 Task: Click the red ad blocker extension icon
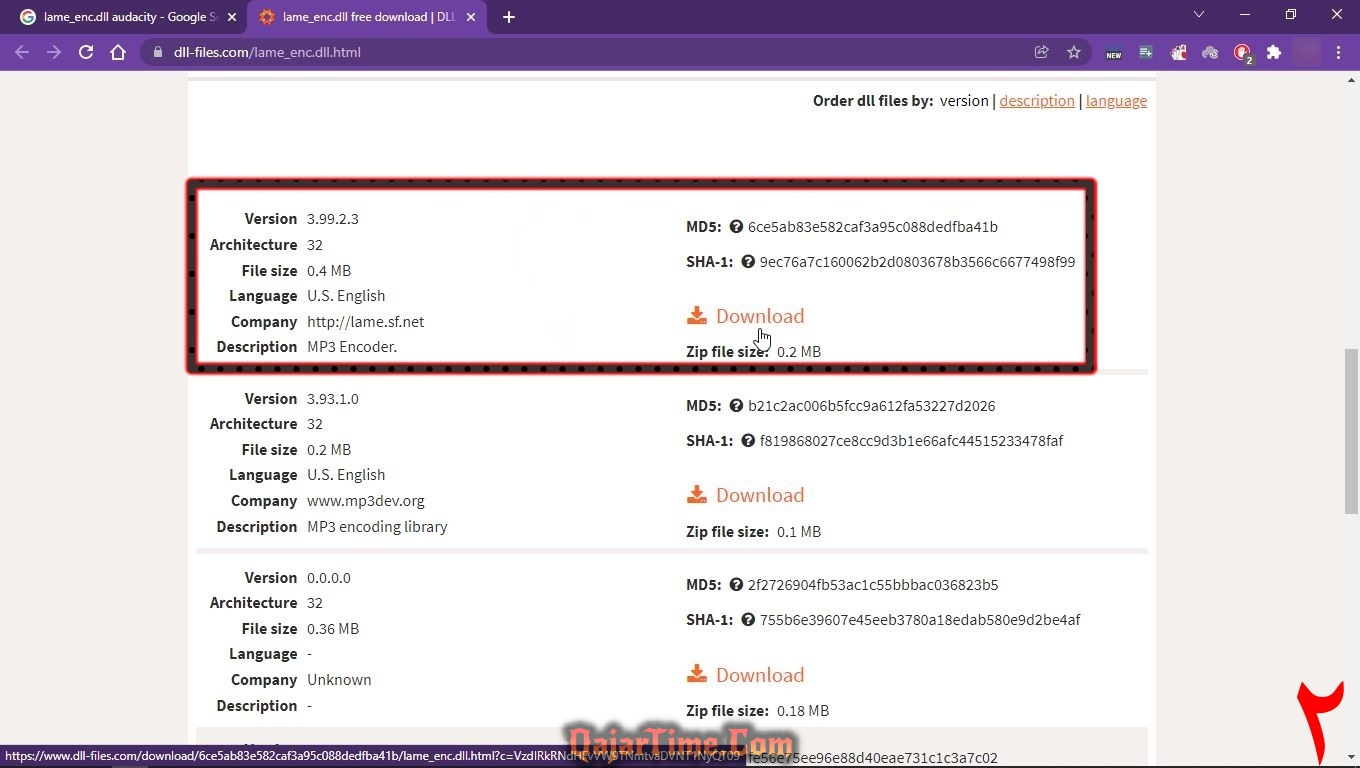pyautogui.click(x=1242, y=52)
